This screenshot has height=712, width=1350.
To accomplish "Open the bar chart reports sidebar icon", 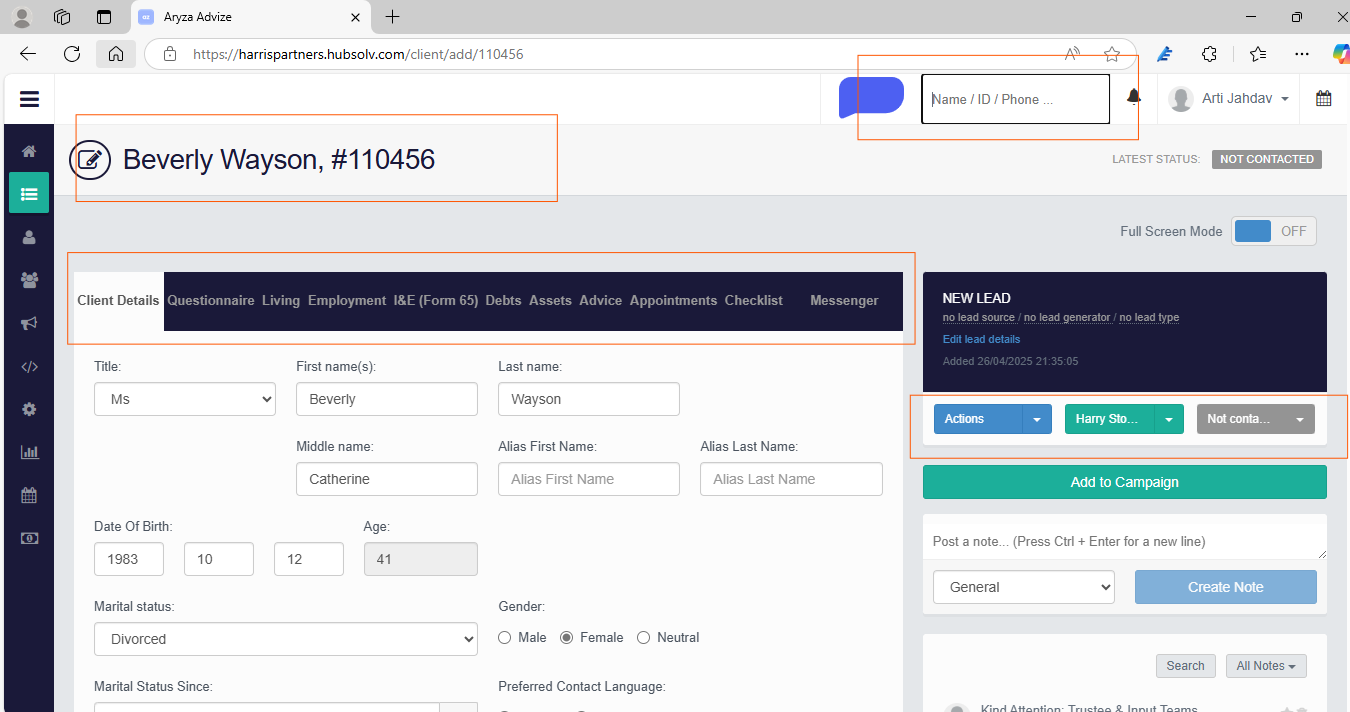I will 29,452.
